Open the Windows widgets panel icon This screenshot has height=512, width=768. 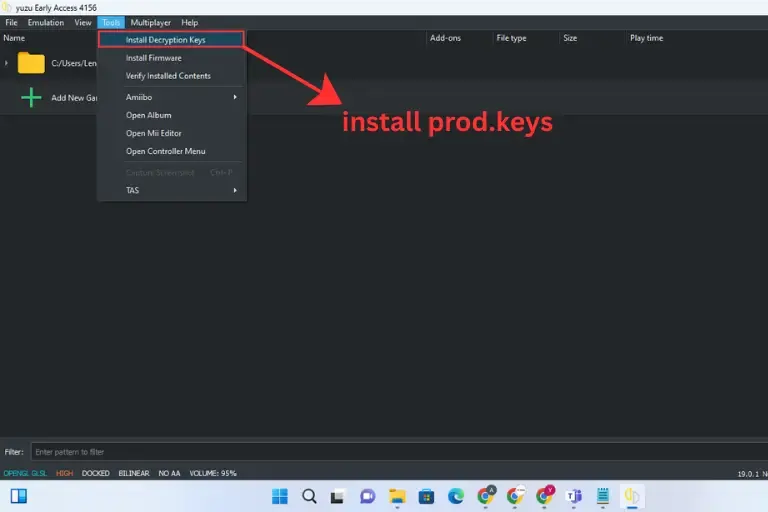(19, 496)
